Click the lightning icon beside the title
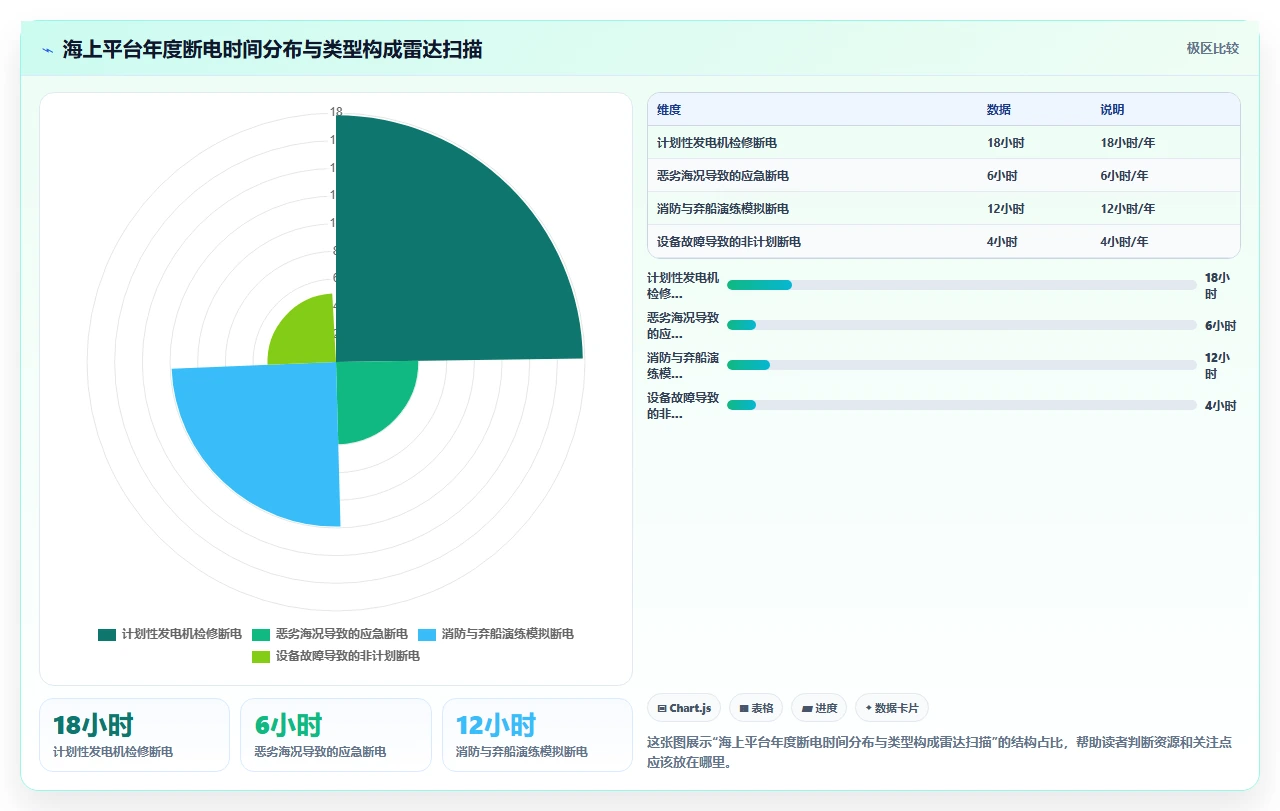Viewport: 1280px width, 811px height. pyautogui.click(x=48, y=50)
